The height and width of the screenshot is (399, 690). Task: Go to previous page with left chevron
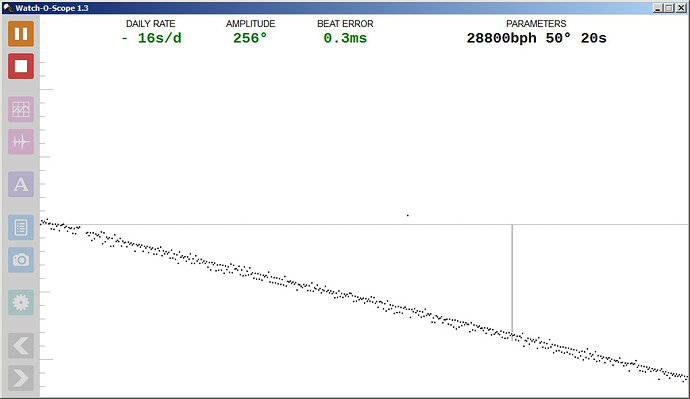pyautogui.click(x=21, y=345)
